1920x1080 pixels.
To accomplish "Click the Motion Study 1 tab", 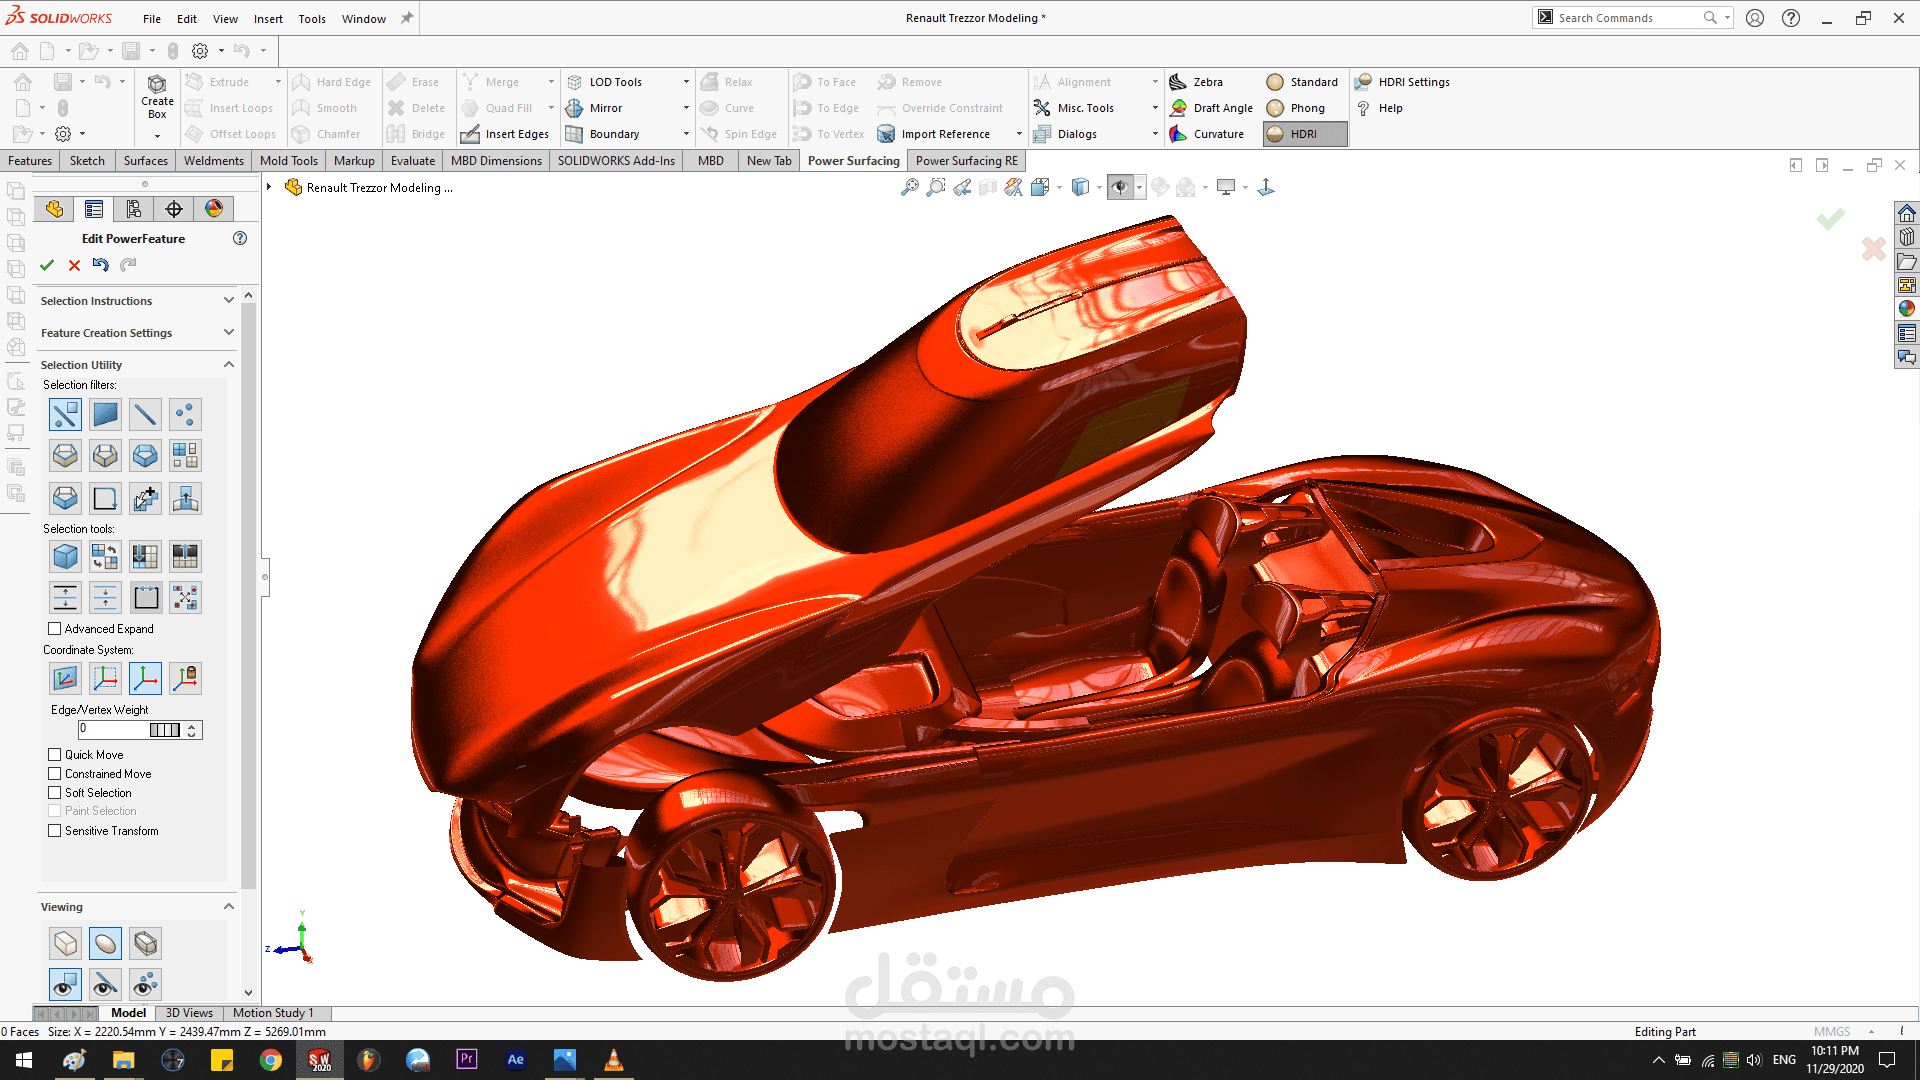I will pos(273,1013).
